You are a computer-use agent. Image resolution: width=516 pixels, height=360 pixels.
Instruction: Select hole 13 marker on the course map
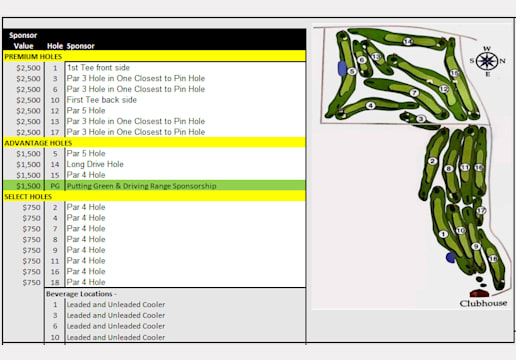pyautogui.click(x=376, y=56)
